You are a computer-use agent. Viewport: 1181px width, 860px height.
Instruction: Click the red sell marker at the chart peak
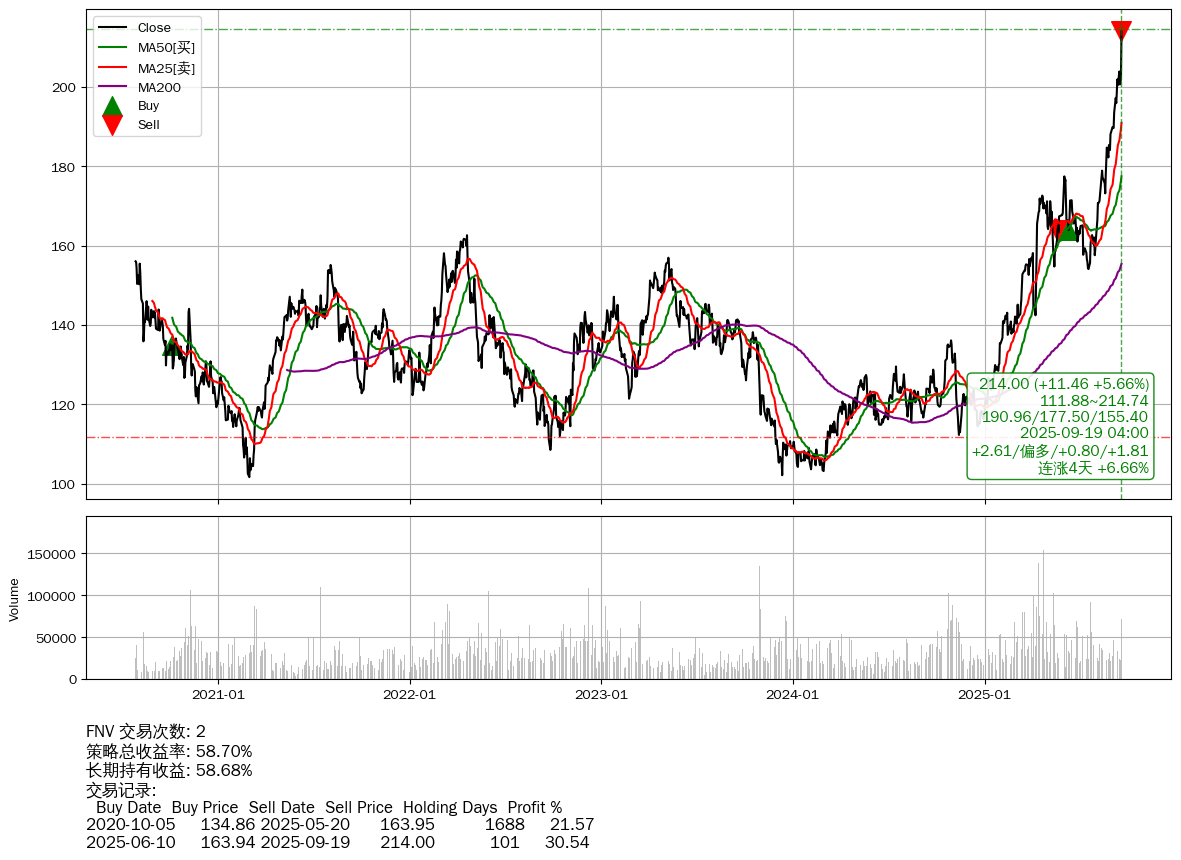tap(1121, 31)
